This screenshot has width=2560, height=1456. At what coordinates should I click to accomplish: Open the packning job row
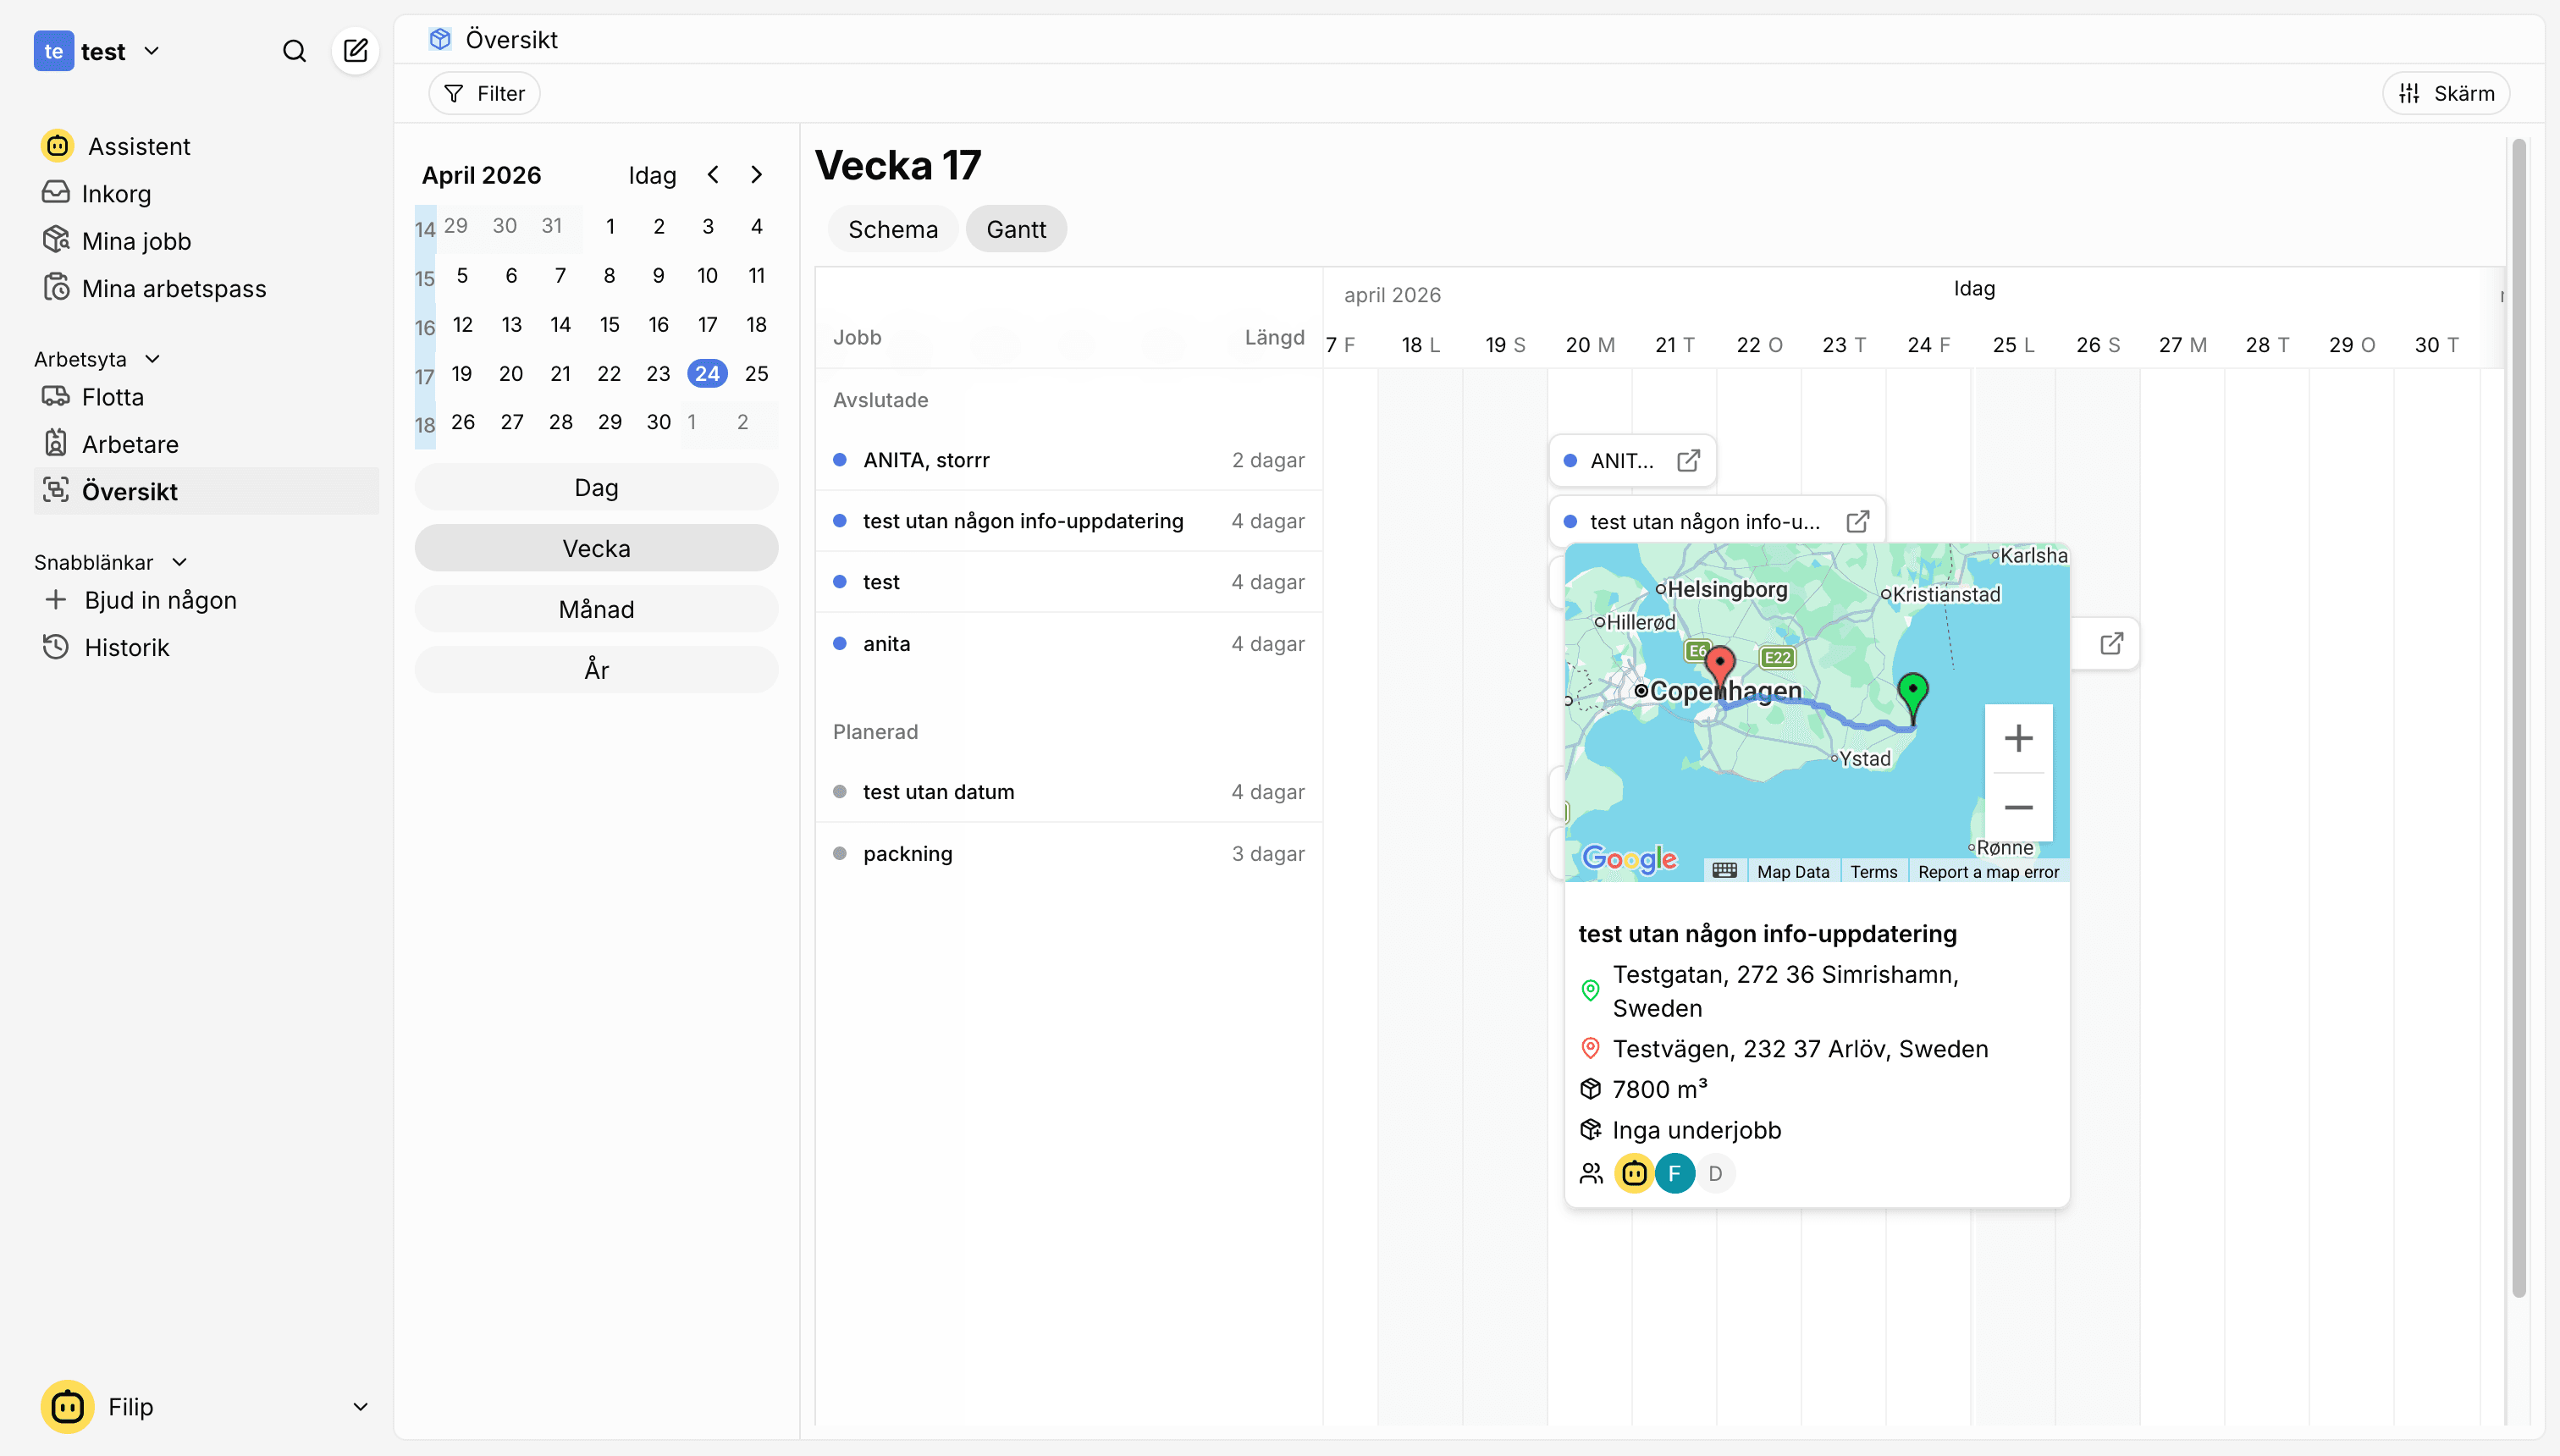(x=1068, y=853)
